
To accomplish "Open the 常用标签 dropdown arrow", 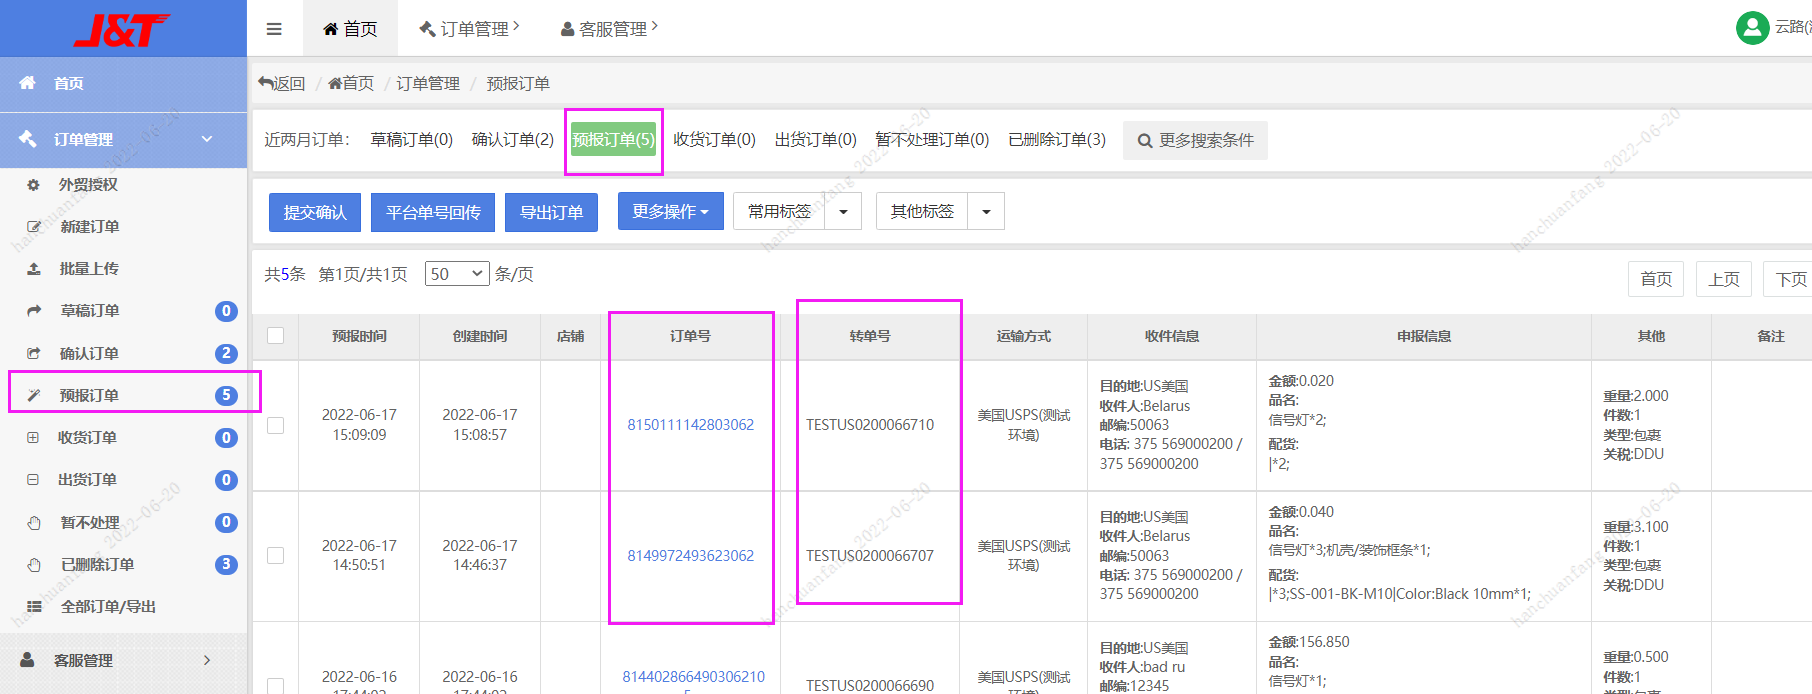I will click(x=843, y=212).
